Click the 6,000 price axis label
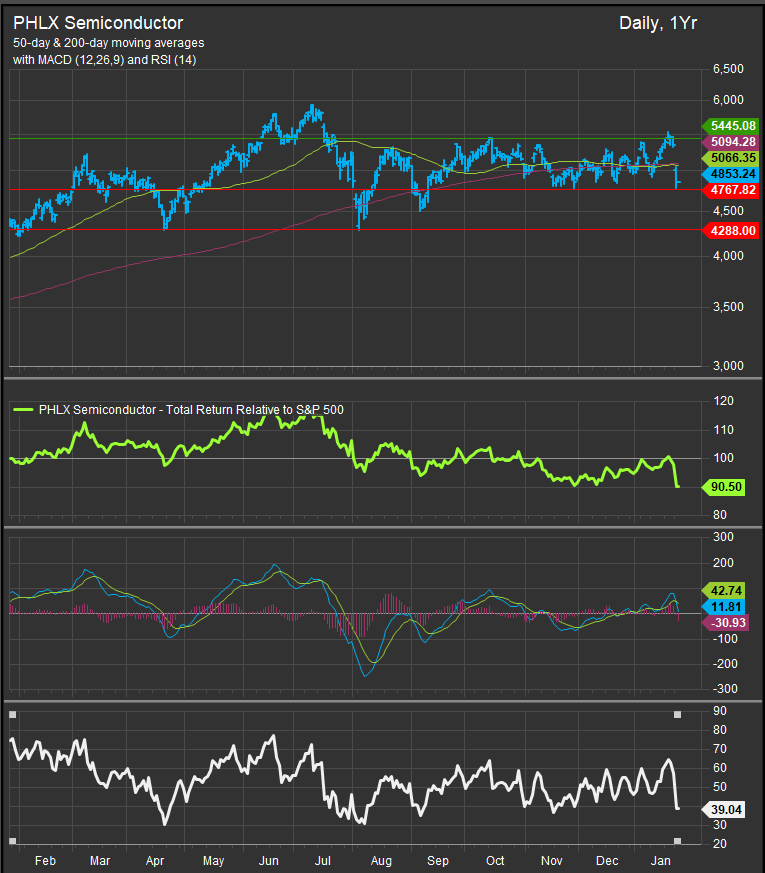Image resolution: width=765 pixels, height=873 pixels. click(728, 100)
